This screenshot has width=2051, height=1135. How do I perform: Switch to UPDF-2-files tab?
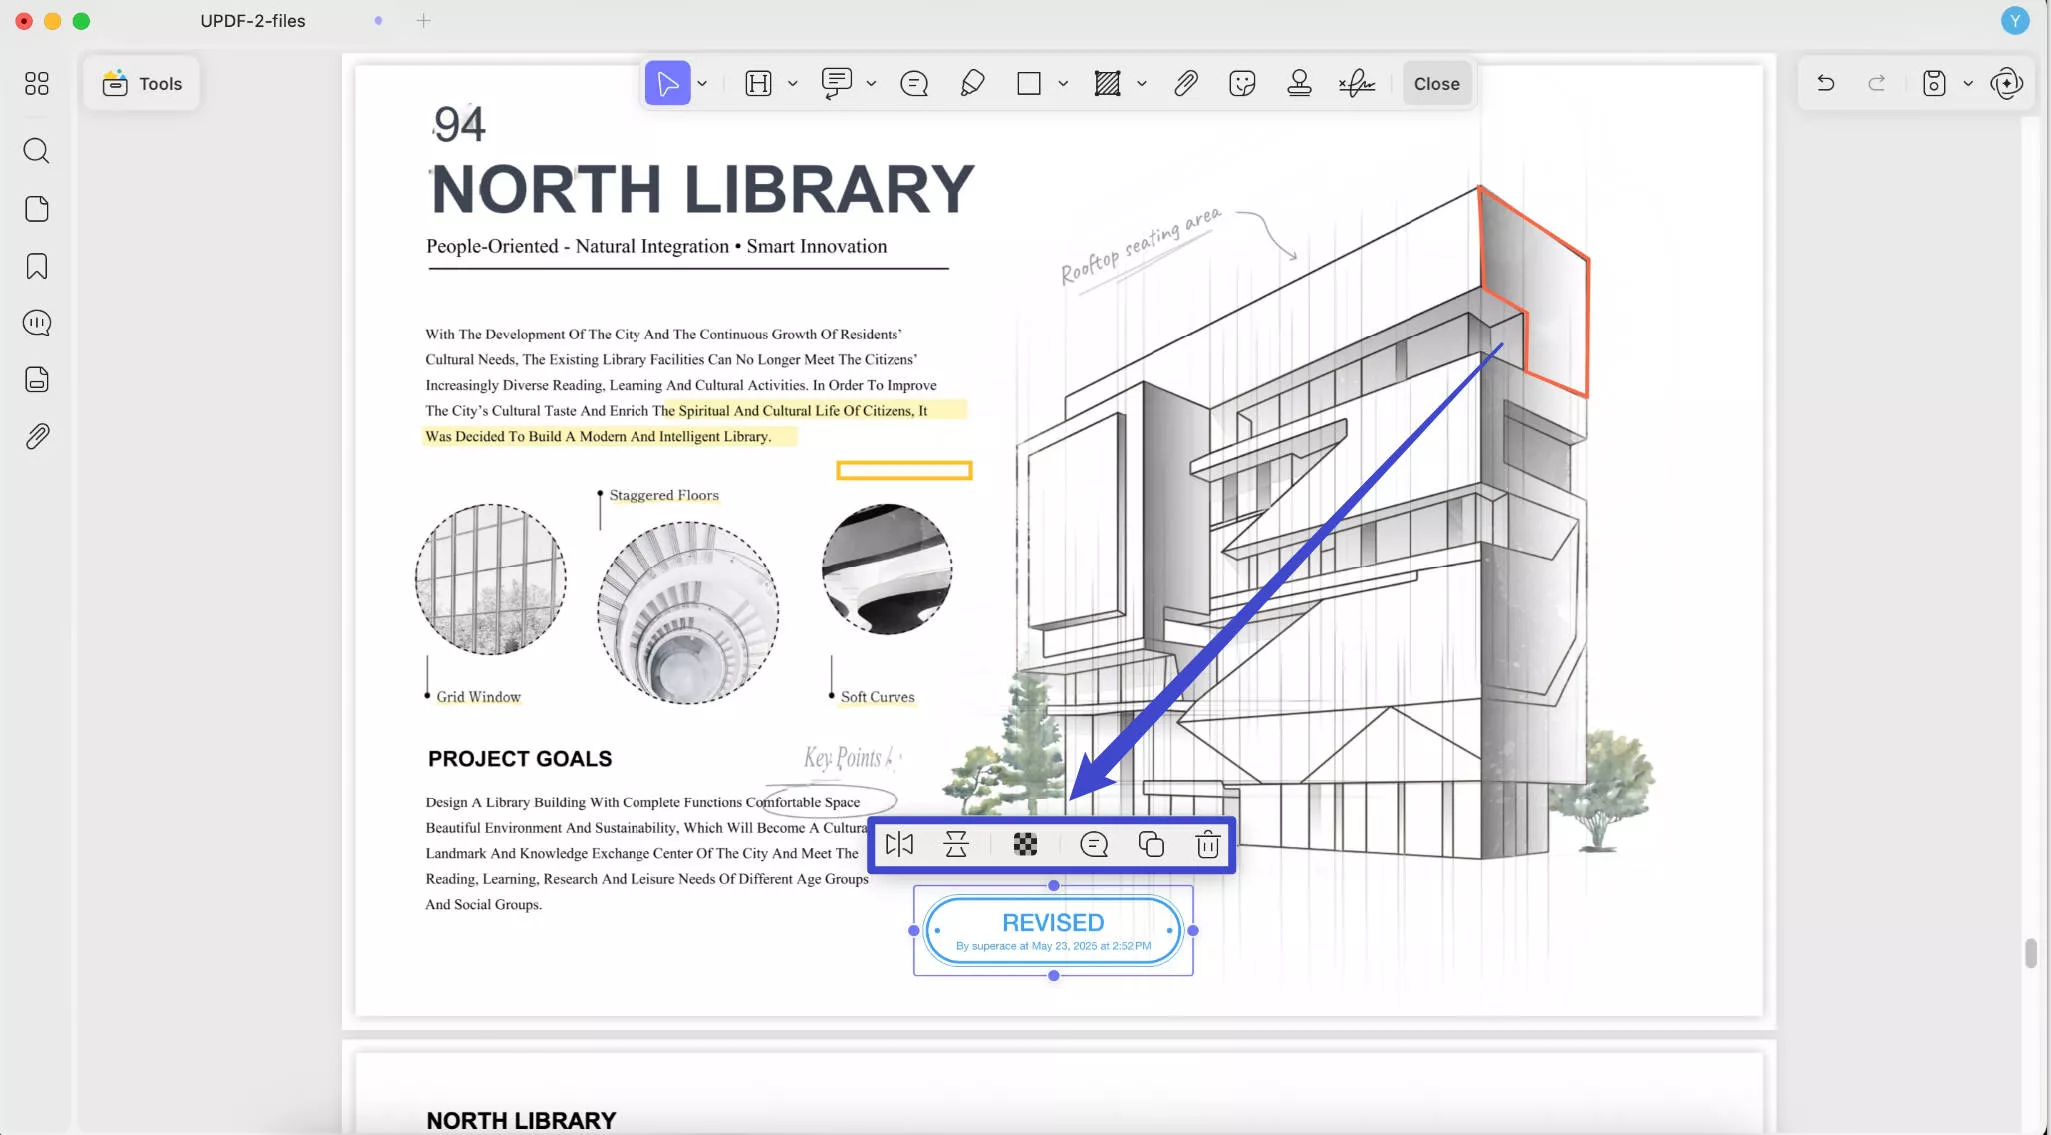(x=253, y=21)
